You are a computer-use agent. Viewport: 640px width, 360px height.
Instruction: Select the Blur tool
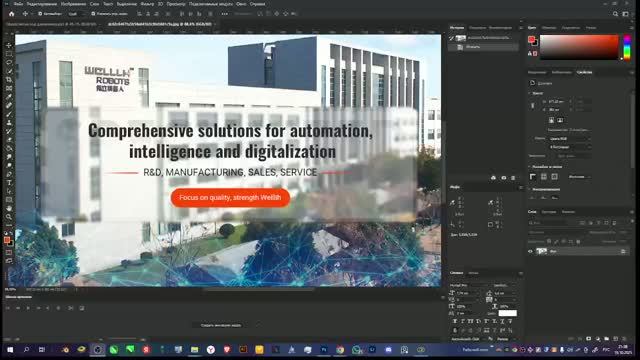pos(9,157)
